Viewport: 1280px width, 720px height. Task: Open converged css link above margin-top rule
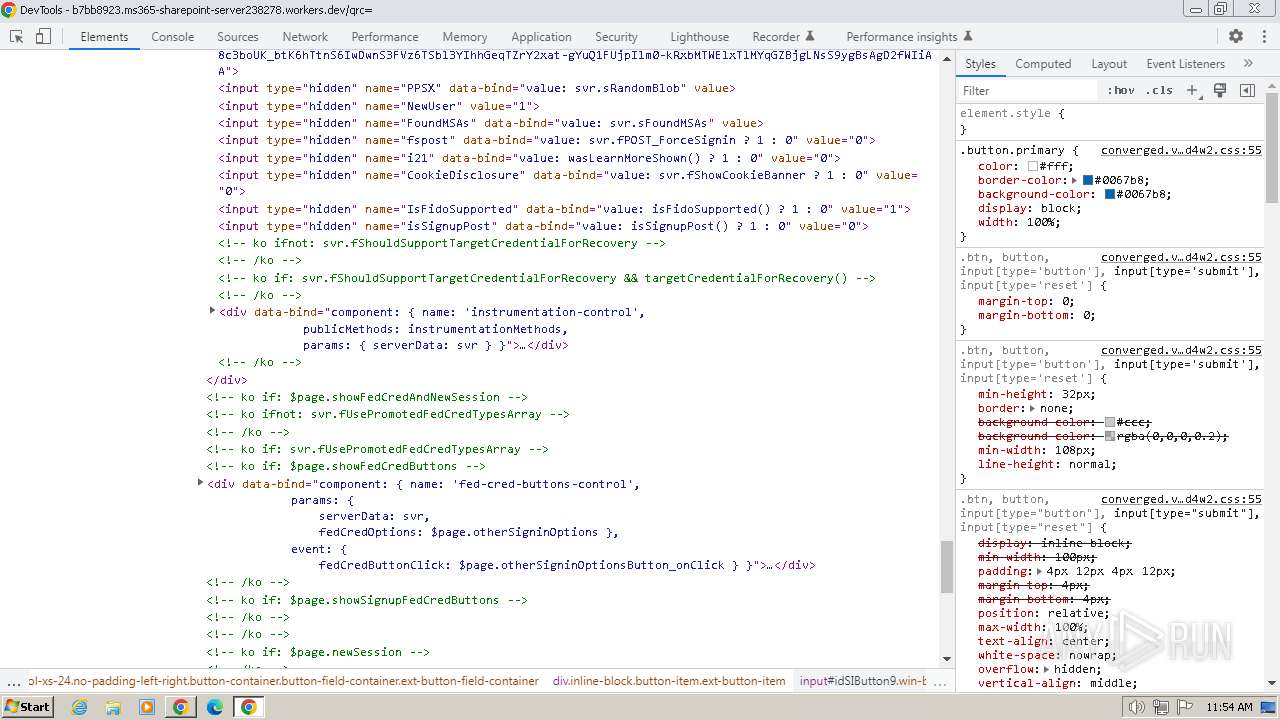(1181, 257)
